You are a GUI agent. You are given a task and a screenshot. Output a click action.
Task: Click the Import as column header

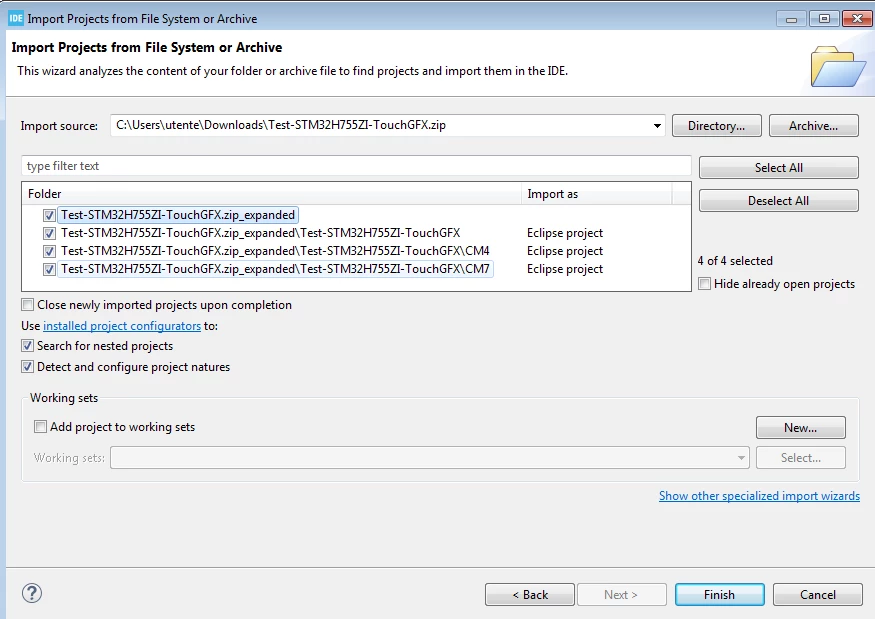(597, 194)
